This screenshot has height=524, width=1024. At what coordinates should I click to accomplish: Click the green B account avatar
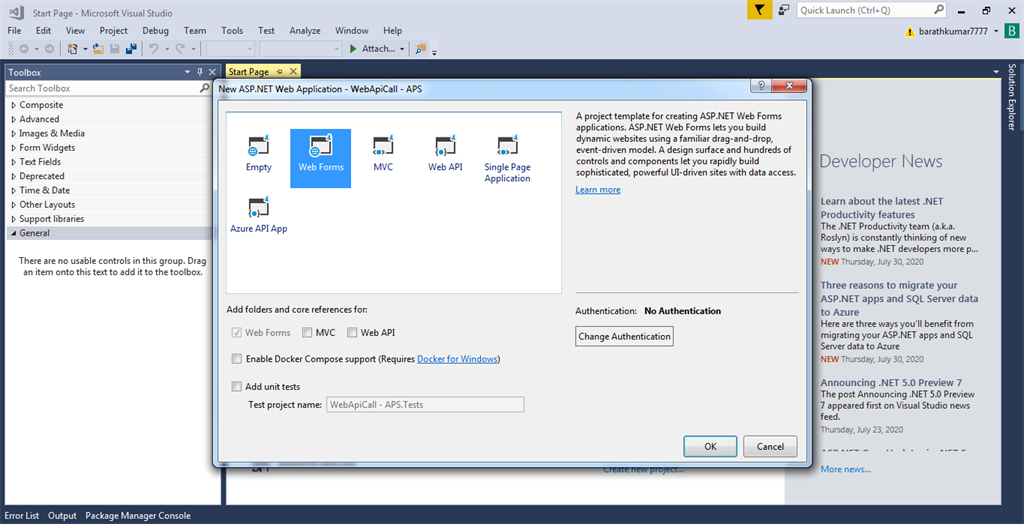pos(1011,31)
